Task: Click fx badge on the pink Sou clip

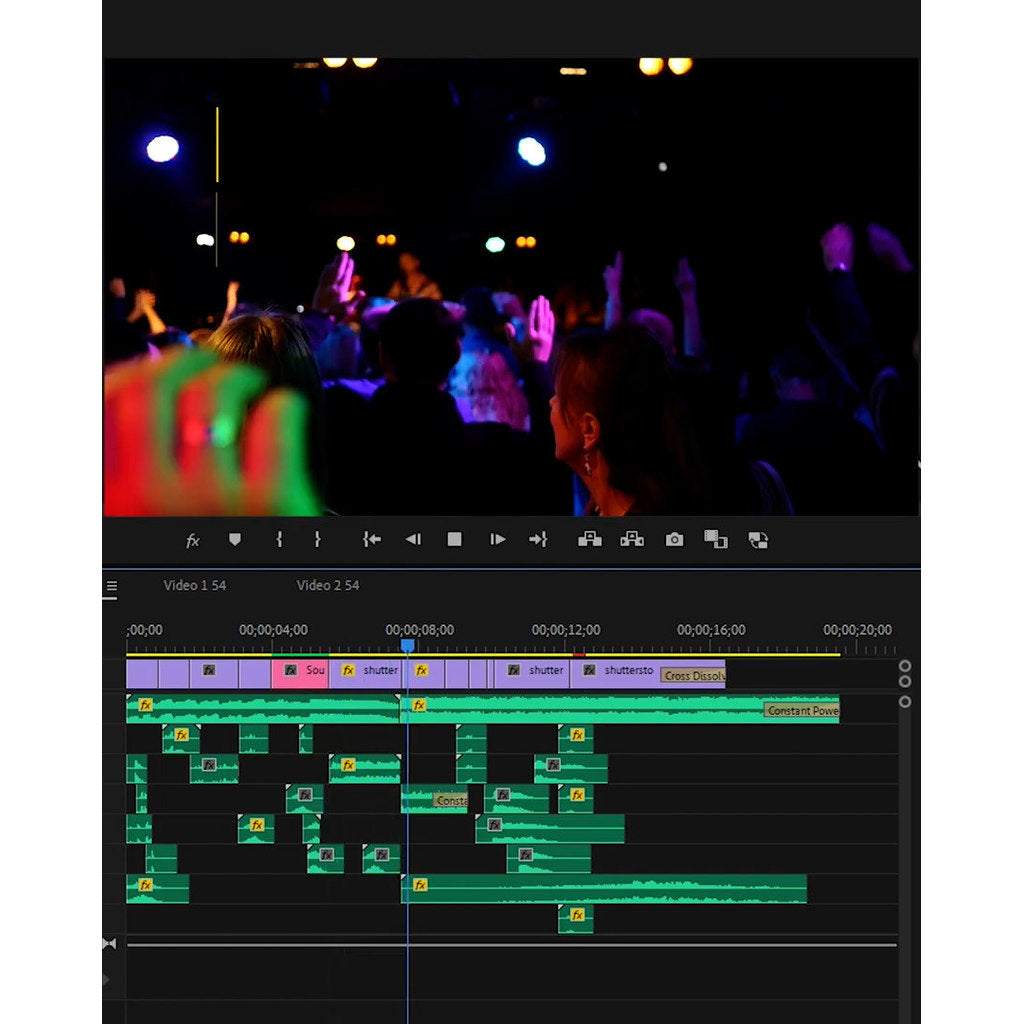Action: (291, 670)
